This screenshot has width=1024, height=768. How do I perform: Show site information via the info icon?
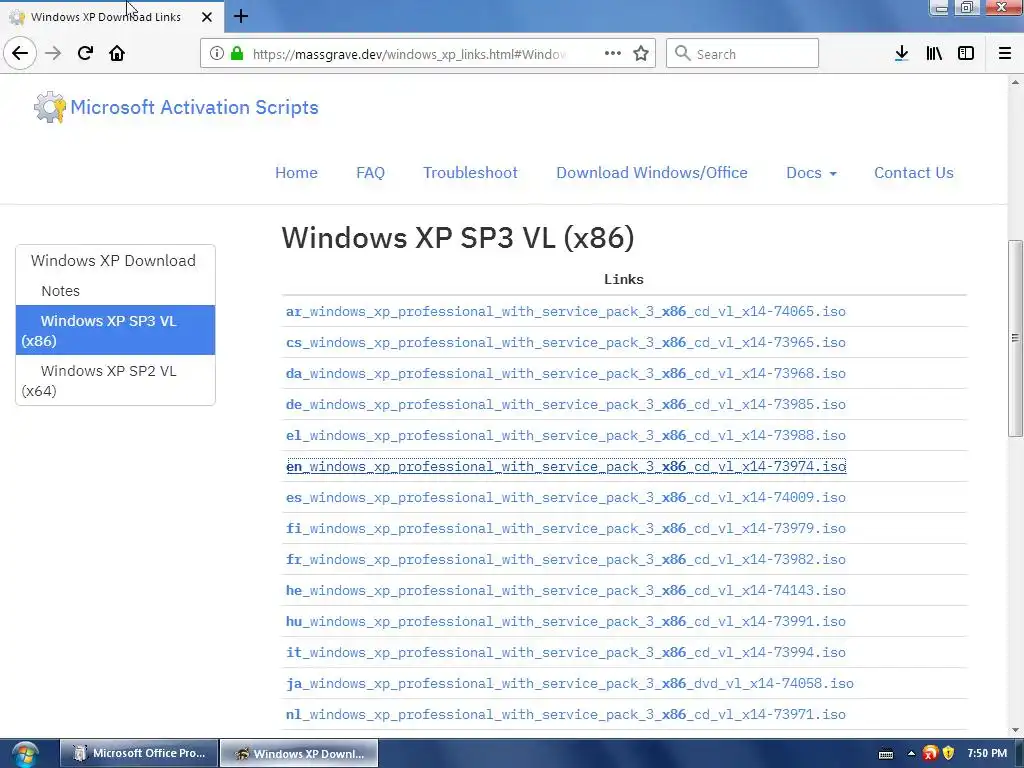(x=217, y=54)
